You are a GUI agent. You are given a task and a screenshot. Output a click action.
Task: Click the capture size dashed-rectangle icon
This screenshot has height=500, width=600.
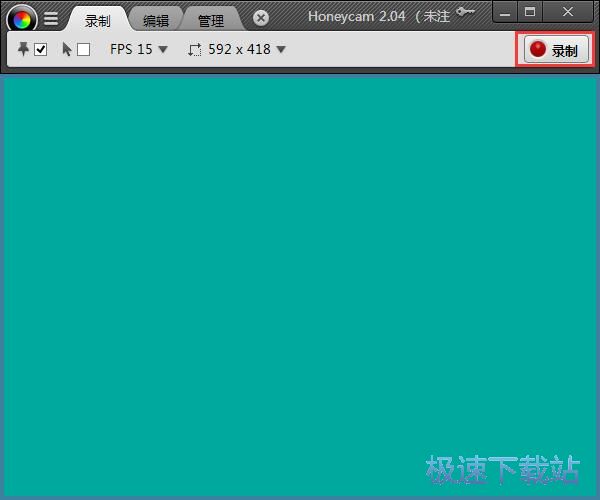coord(195,50)
